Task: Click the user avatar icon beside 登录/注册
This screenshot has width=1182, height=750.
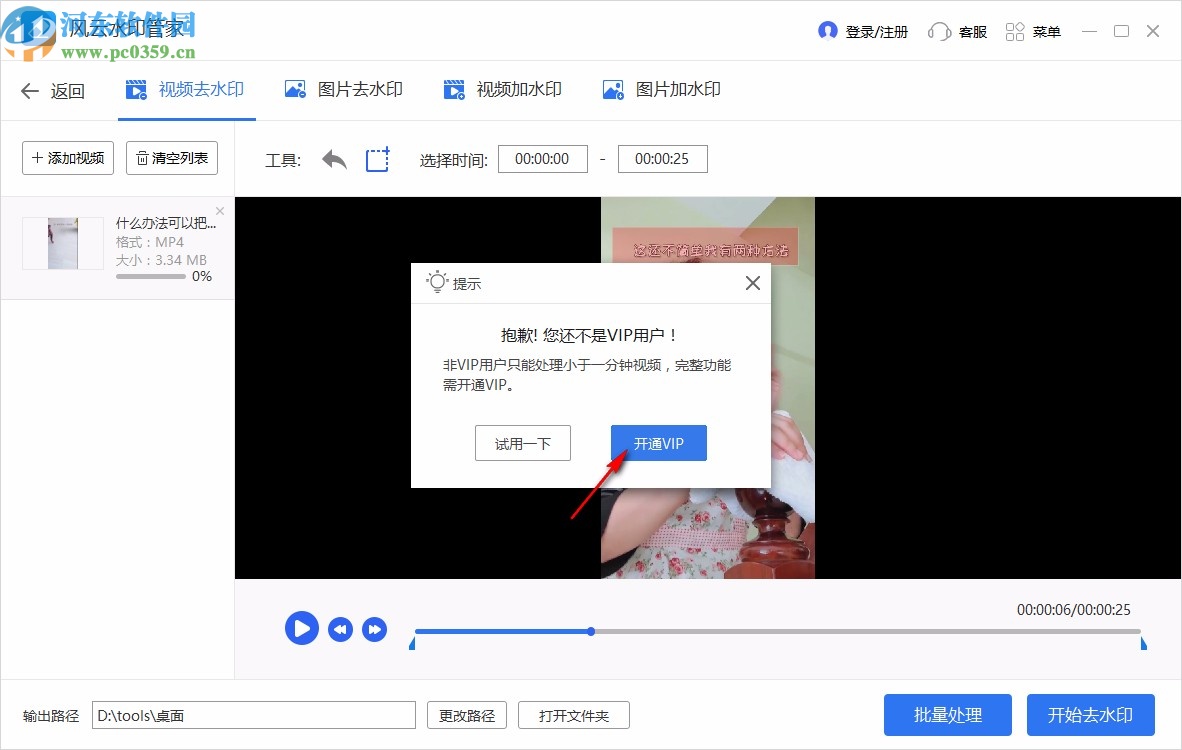Action: click(x=828, y=31)
